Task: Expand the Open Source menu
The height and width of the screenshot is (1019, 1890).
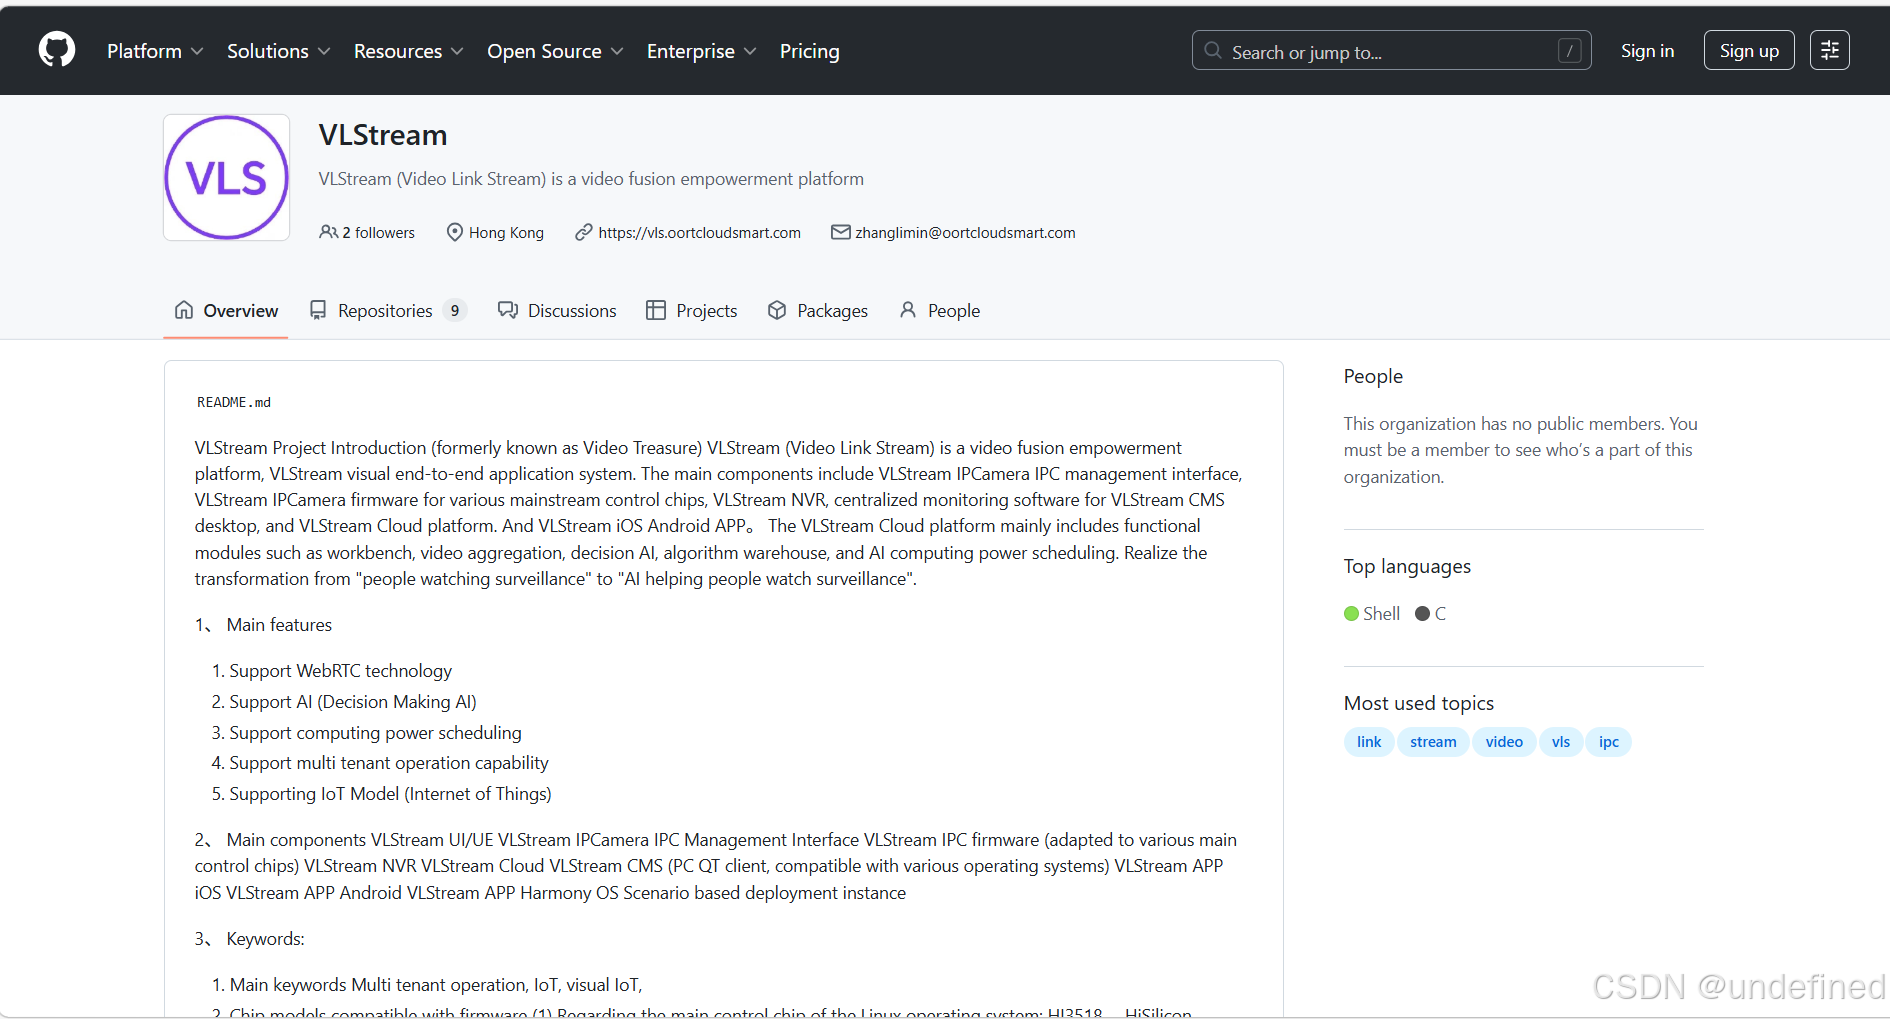Action: (x=555, y=51)
